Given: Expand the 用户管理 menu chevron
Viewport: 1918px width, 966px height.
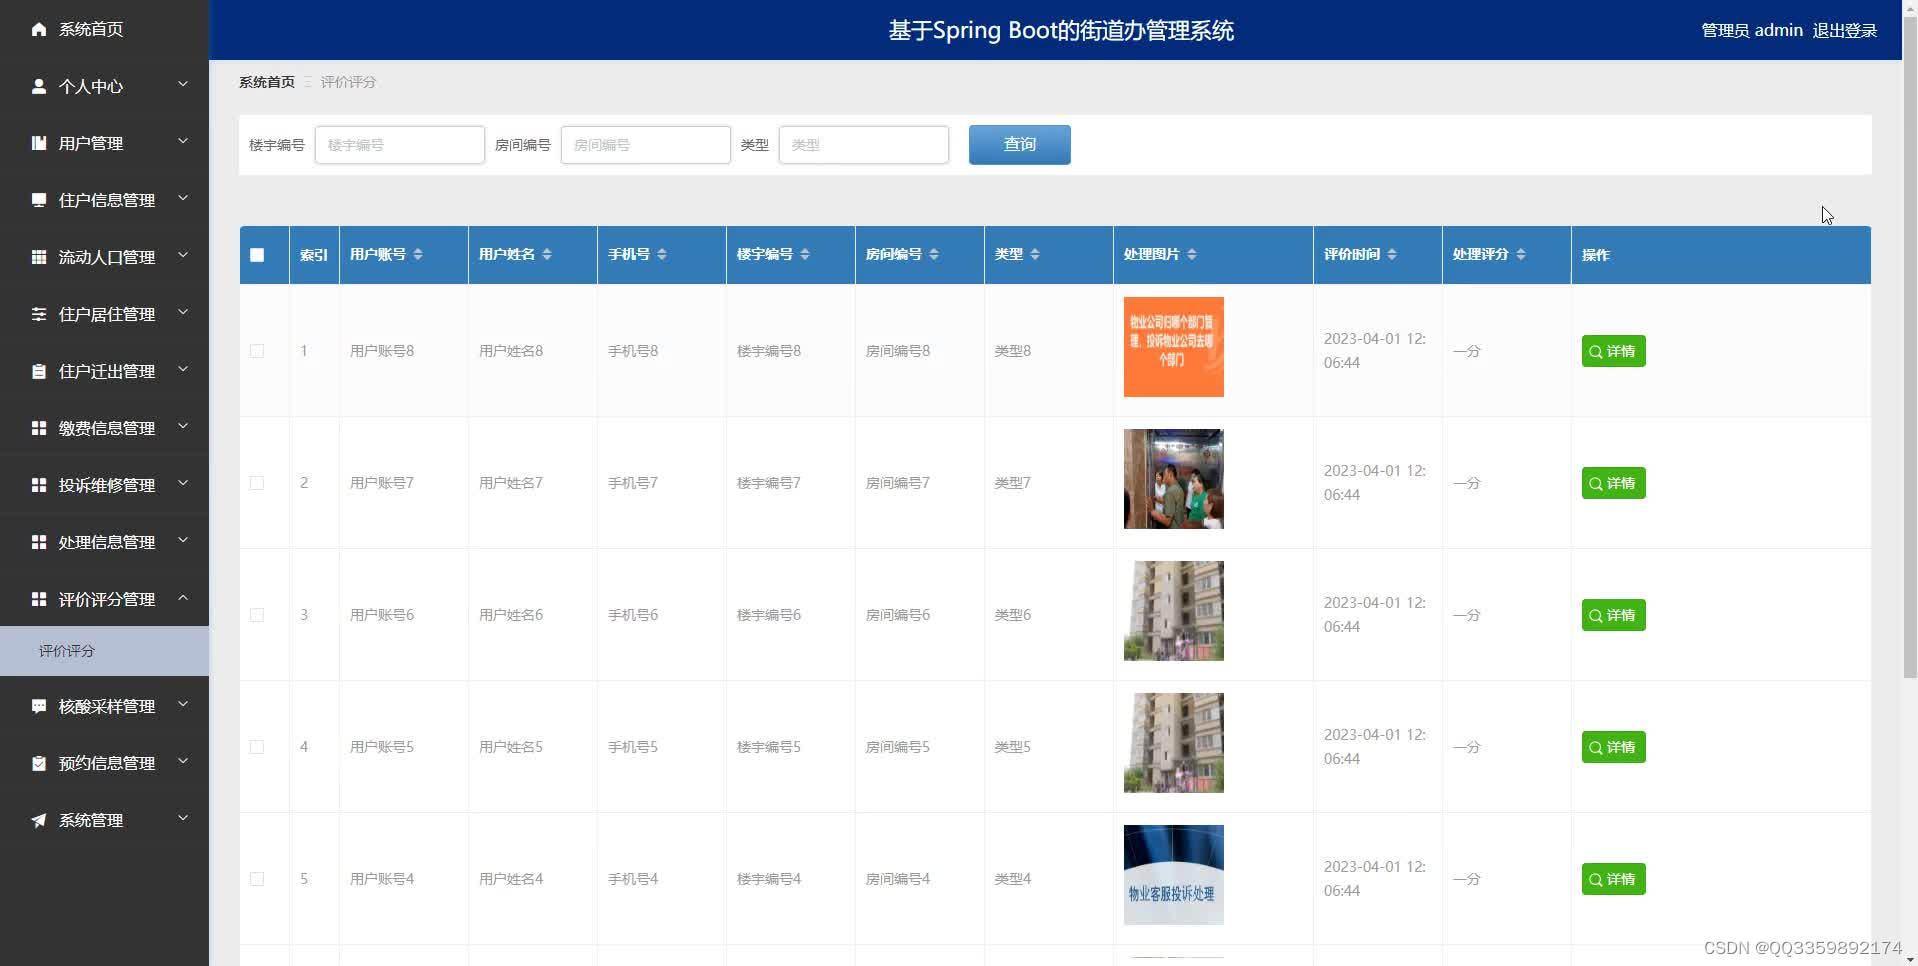Looking at the screenshot, I should pyautogui.click(x=183, y=141).
